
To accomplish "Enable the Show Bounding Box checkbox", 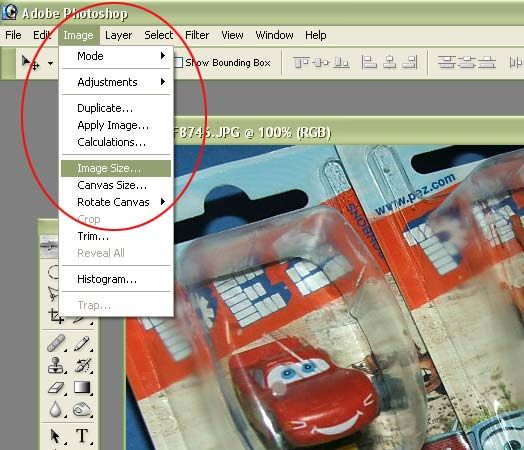I will (x=178, y=62).
